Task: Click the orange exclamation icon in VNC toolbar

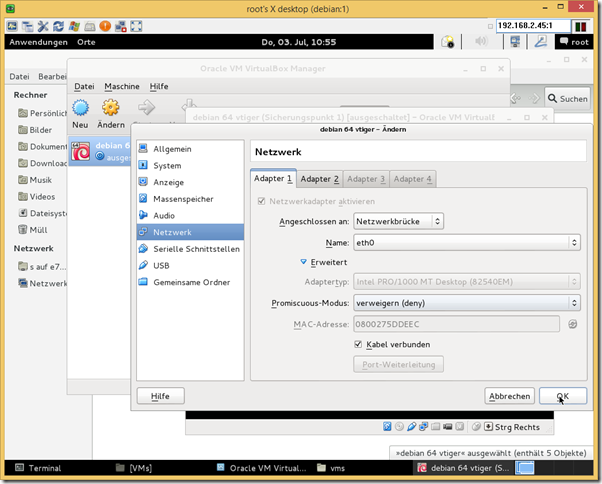Action: click(x=105, y=26)
